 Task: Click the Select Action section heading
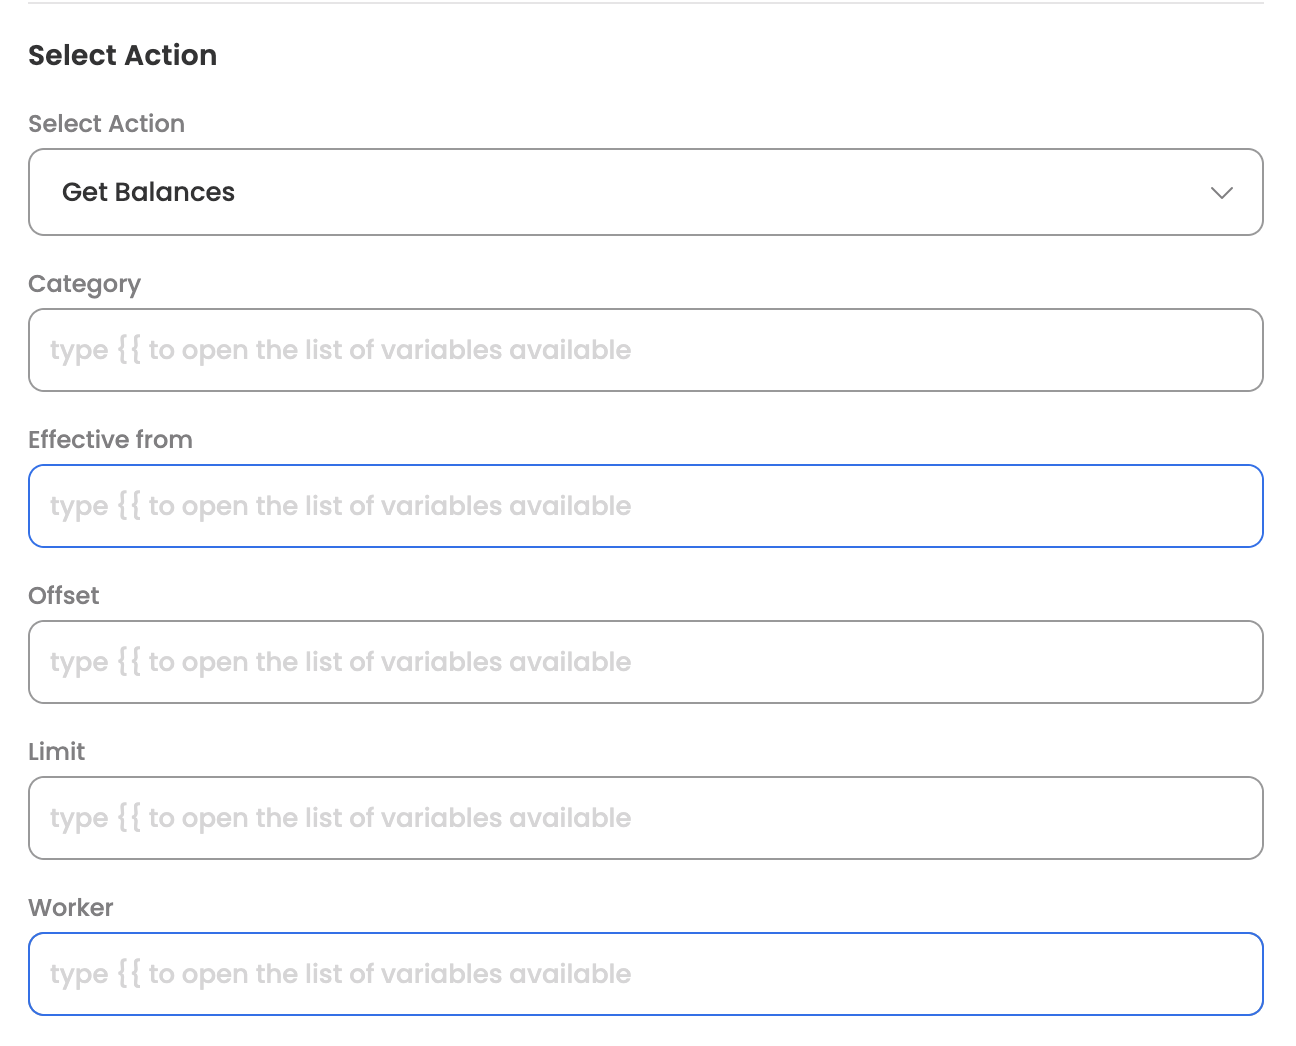coord(122,55)
